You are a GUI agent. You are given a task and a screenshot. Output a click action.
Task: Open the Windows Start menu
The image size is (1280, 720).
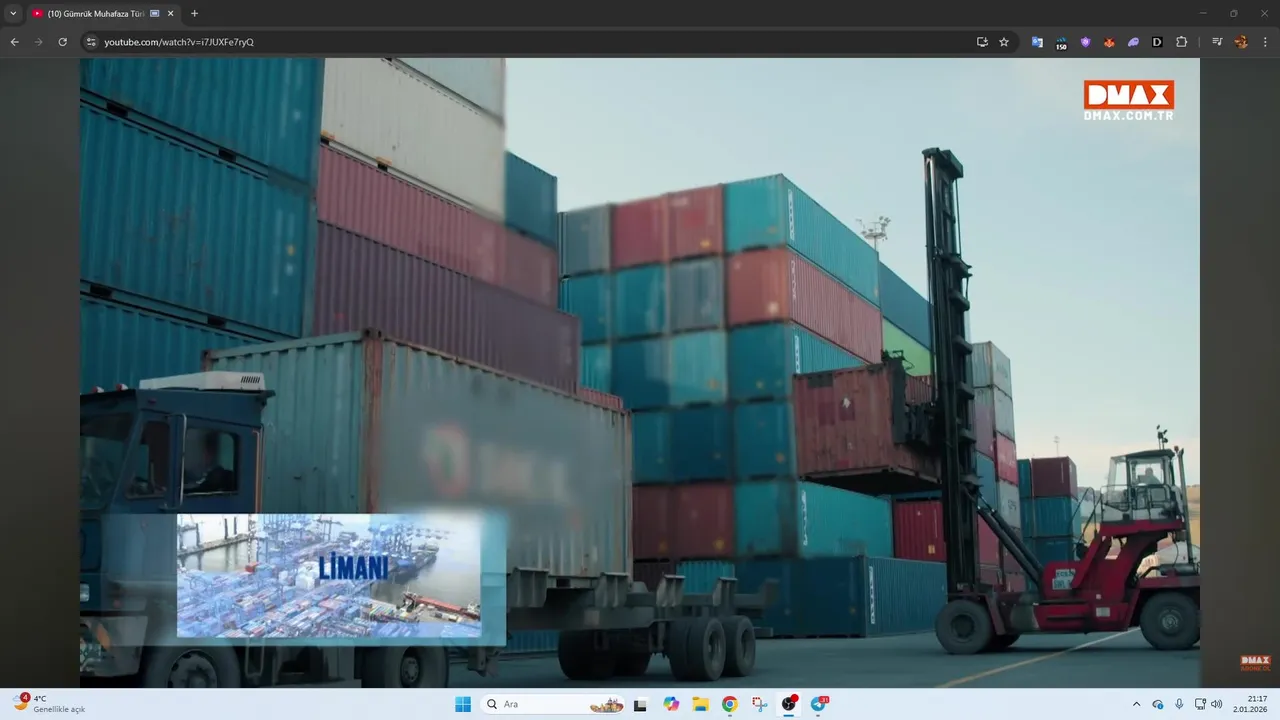[x=463, y=704]
